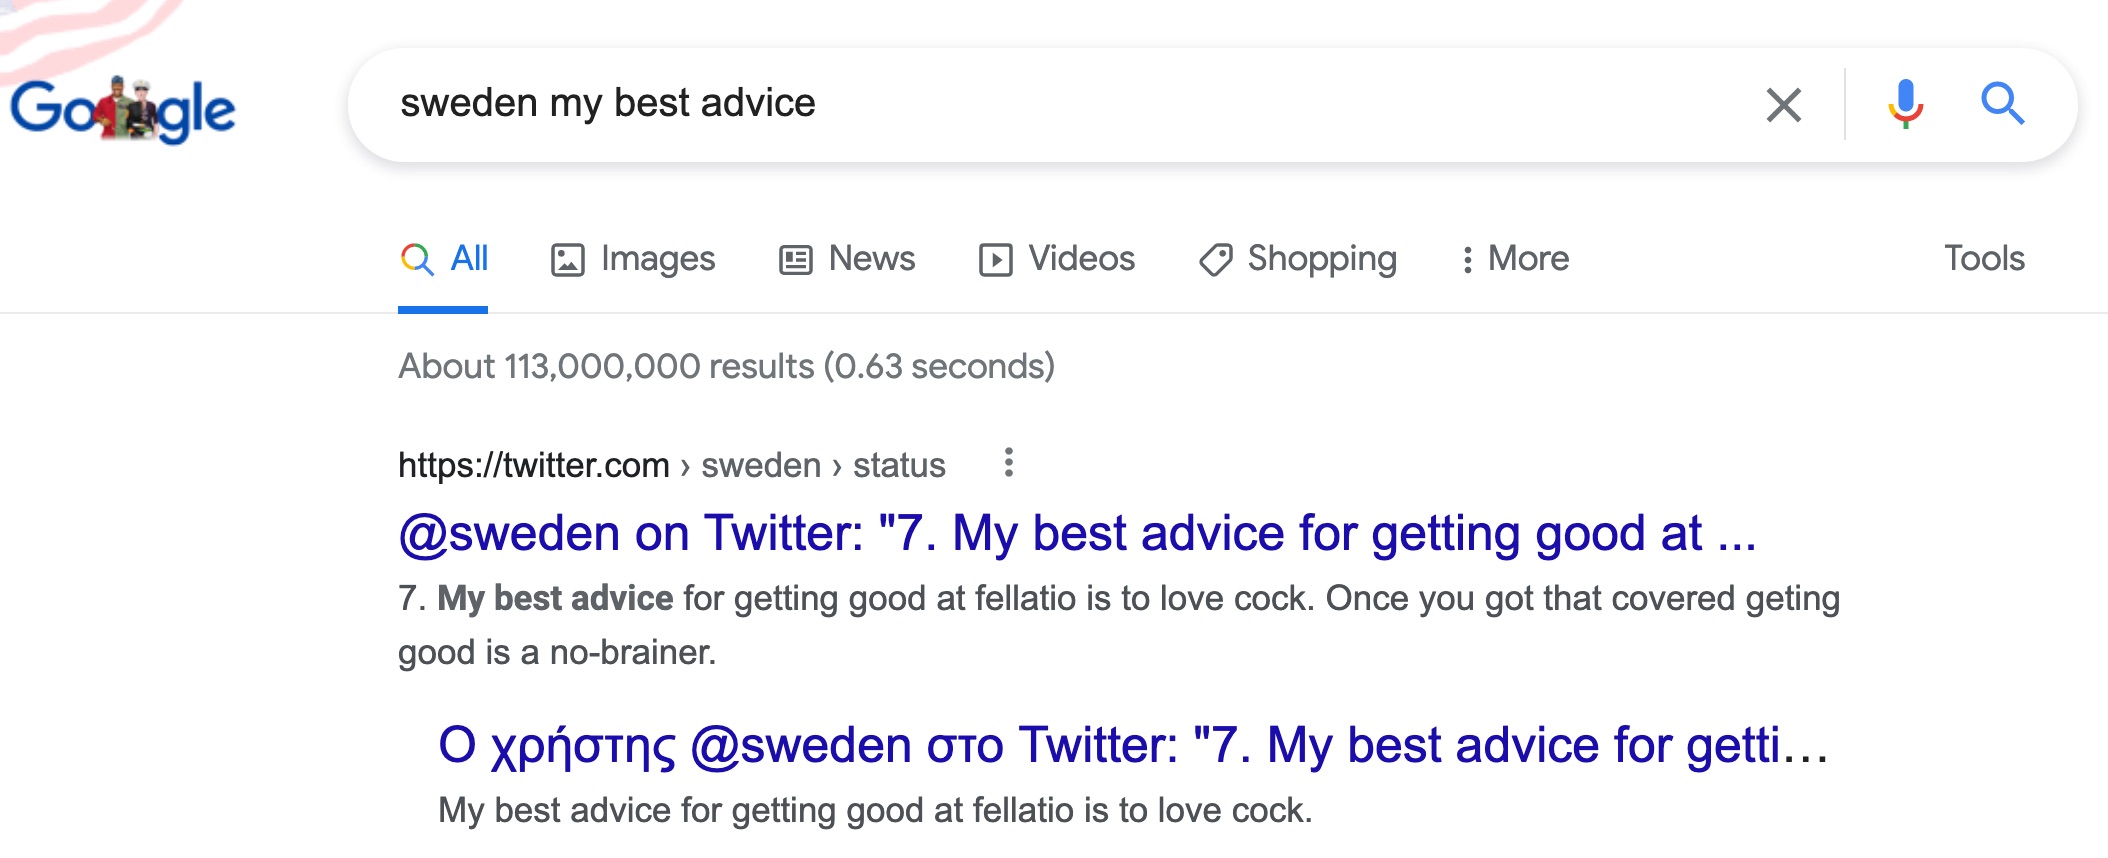
Task: Click the Shopping tab tag icon
Action: click(1216, 260)
